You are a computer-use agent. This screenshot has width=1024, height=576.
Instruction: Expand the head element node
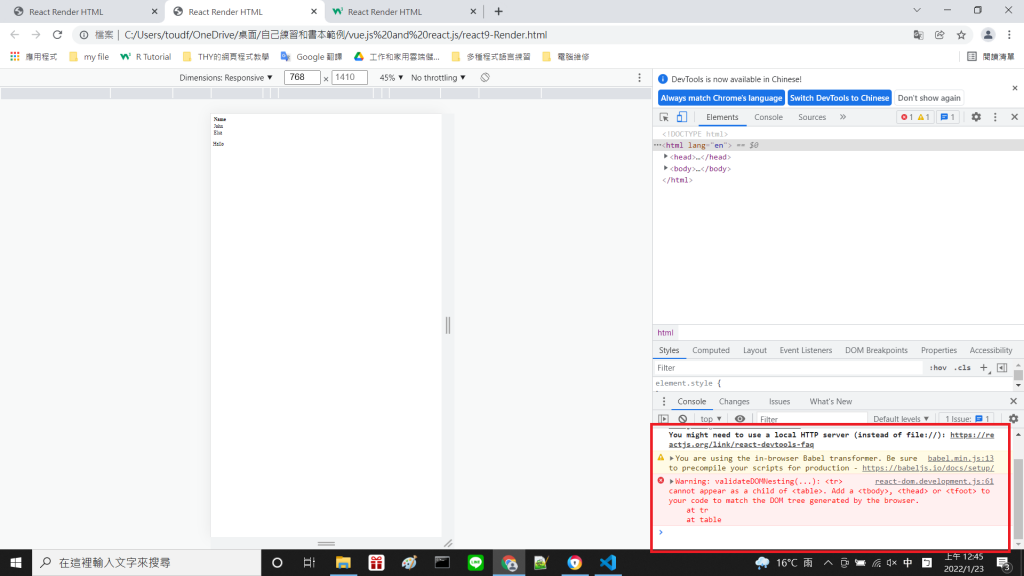coord(665,157)
